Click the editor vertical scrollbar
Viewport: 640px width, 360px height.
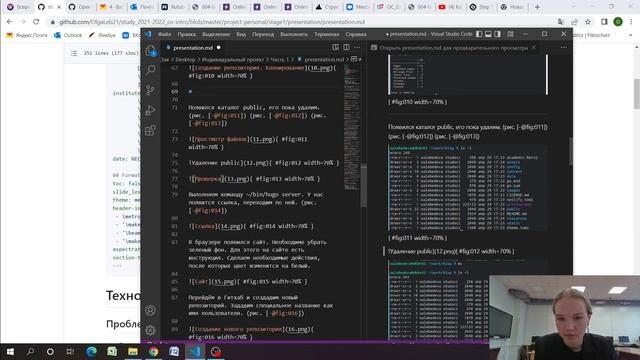coord(363,186)
